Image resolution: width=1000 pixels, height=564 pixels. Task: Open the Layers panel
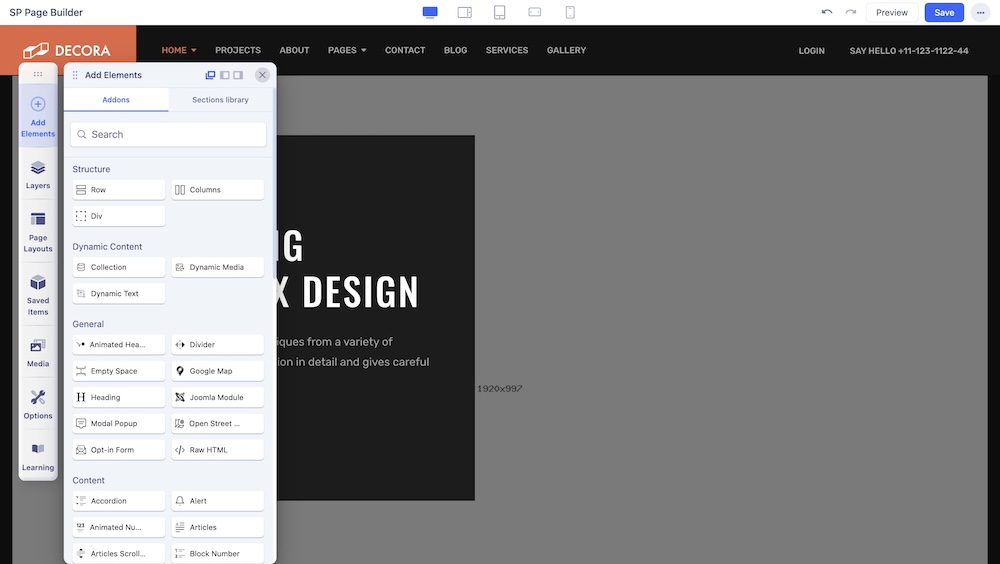tap(38, 175)
